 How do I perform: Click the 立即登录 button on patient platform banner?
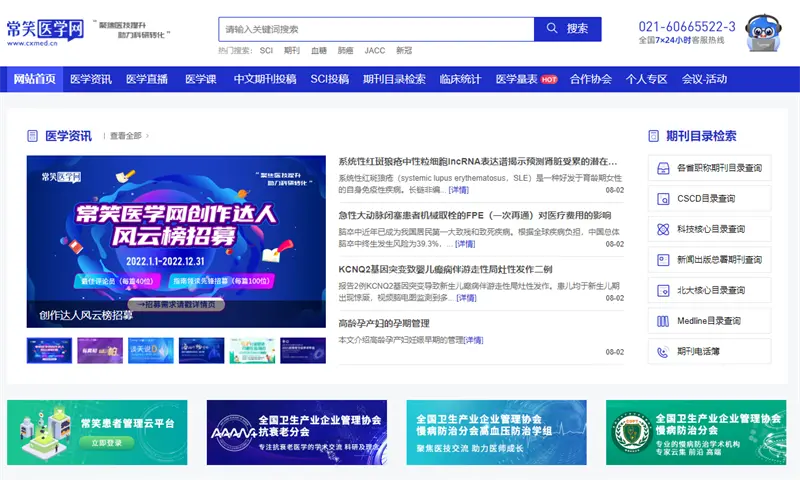point(106,442)
